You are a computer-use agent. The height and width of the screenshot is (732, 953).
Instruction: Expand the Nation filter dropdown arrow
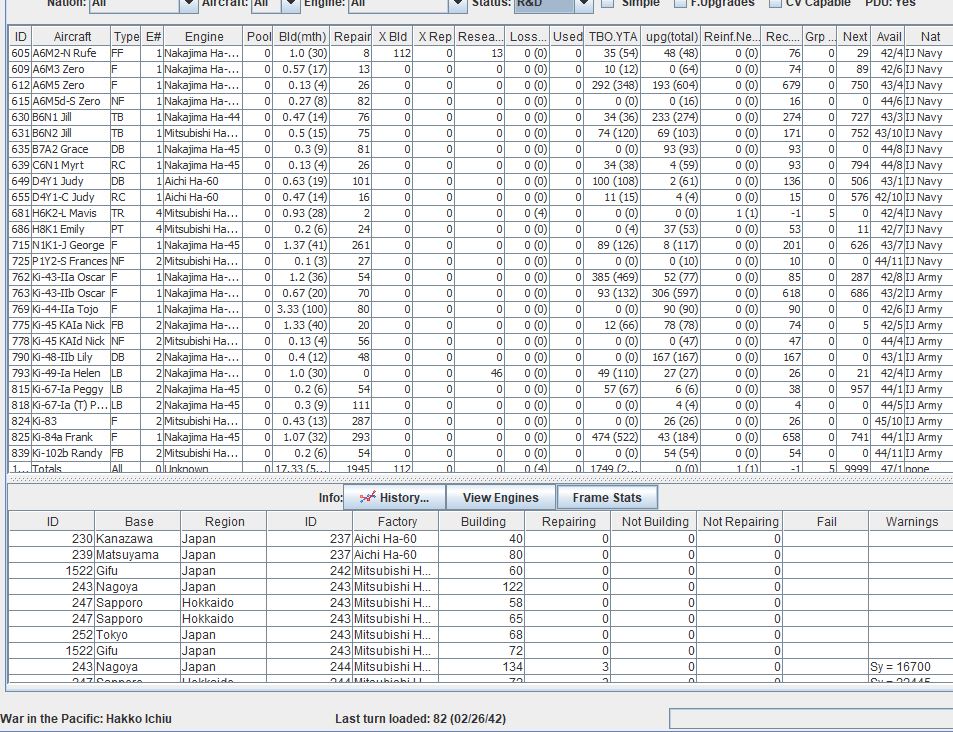(x=189, y=4)
